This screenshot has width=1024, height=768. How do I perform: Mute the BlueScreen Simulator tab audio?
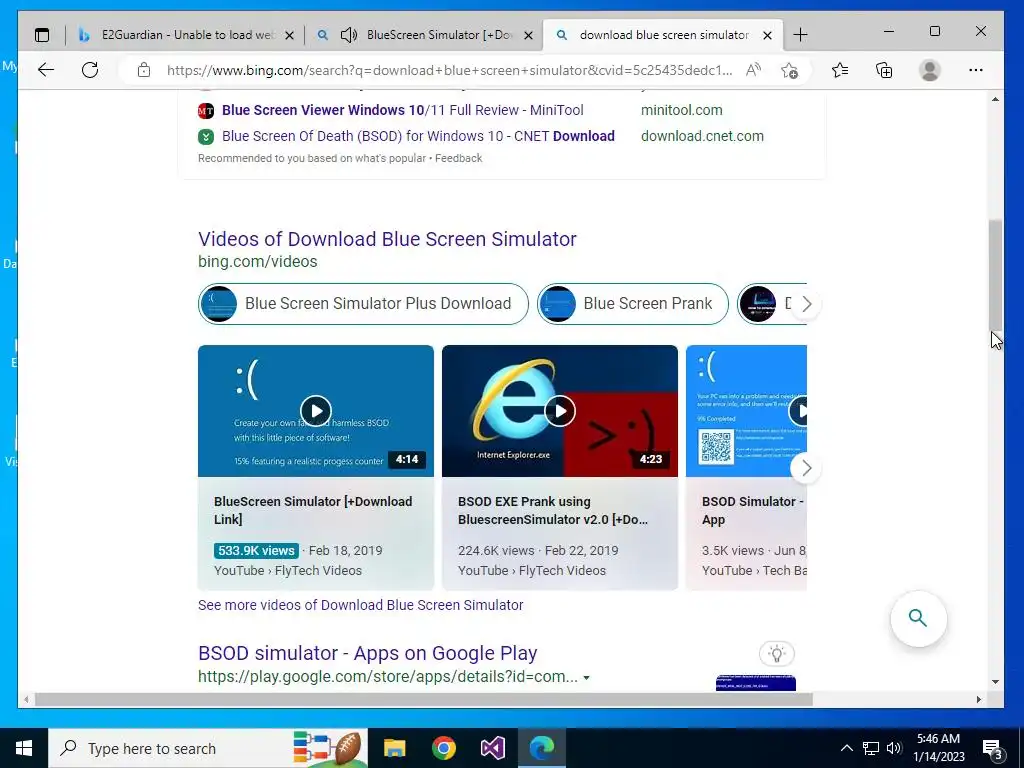click(349, 35)
